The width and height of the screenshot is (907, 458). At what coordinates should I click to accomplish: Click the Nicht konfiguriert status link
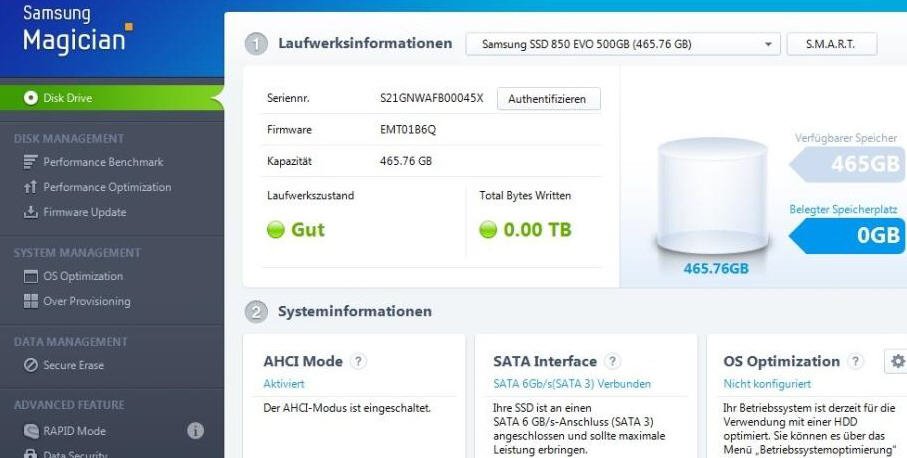click(767, 384)
